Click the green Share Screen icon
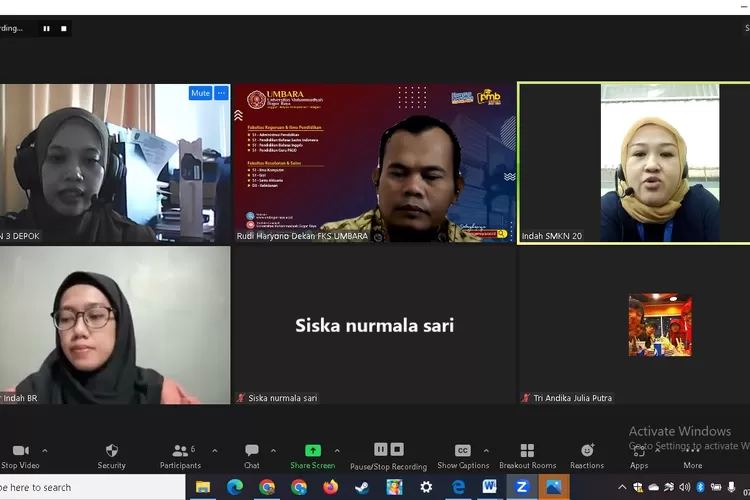 click(313, 450)
